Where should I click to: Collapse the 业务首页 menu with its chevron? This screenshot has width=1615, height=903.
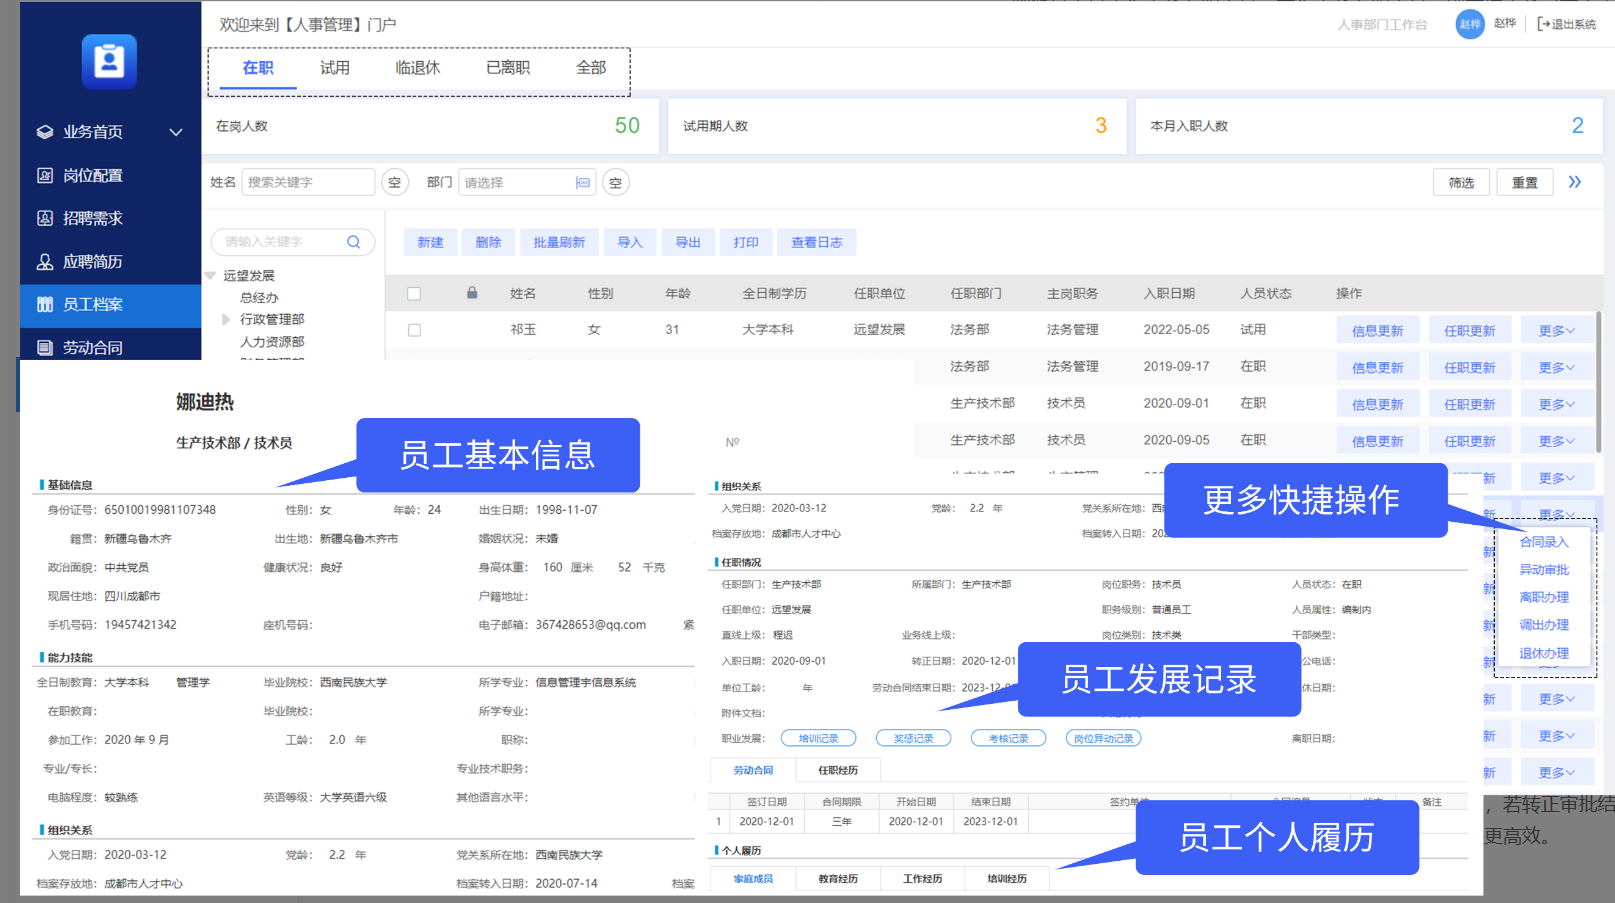[x=176, y=131]
